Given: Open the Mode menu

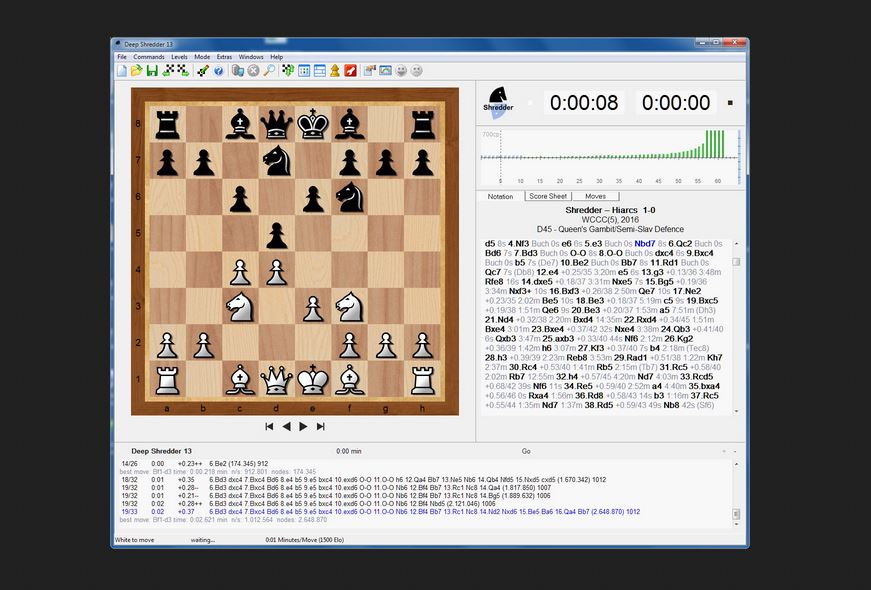Looking at the screenshot, I should [202, 57].
